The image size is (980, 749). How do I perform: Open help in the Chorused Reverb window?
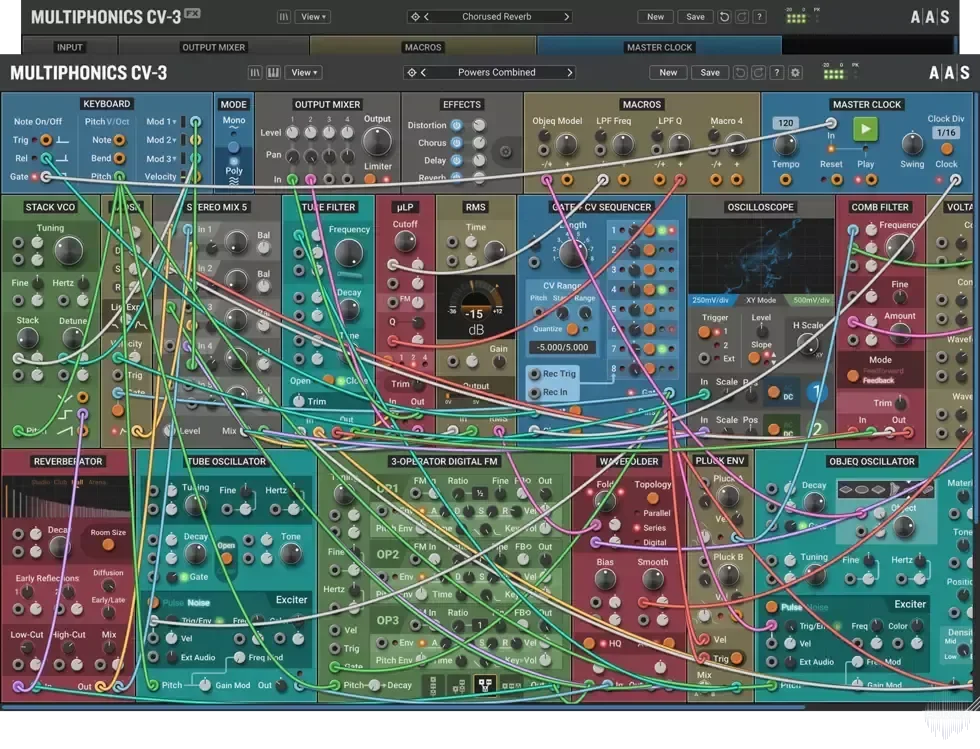759,17
